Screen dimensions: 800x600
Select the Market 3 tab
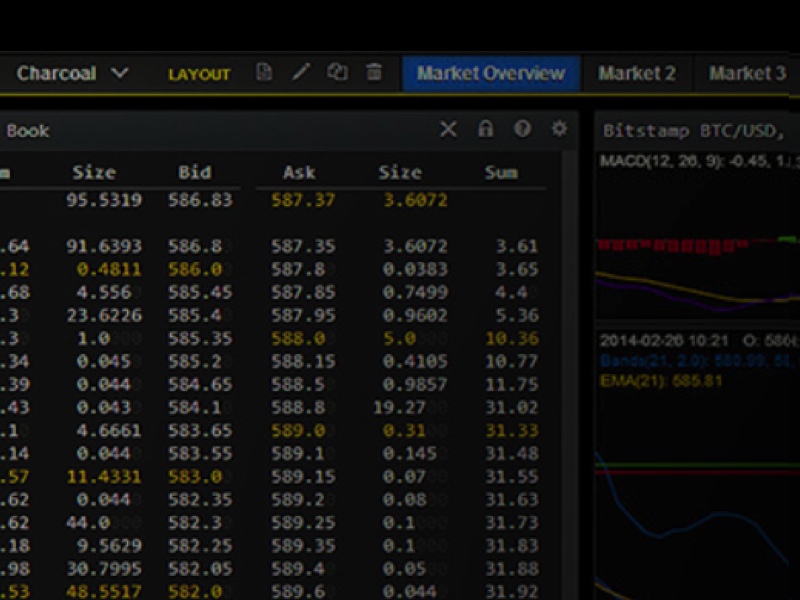point(747,73)
